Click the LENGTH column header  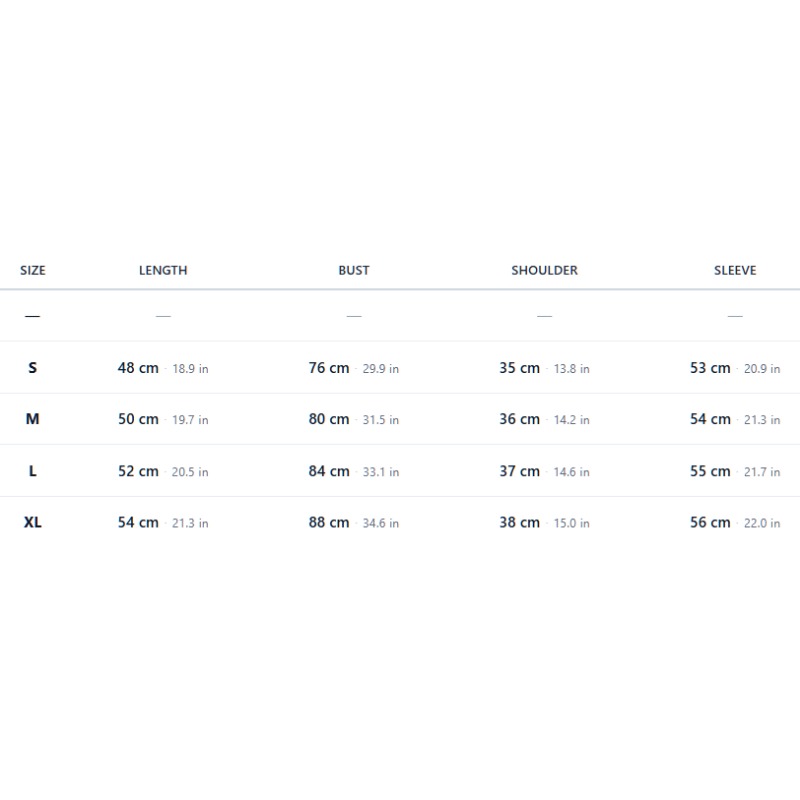(163, 270)
